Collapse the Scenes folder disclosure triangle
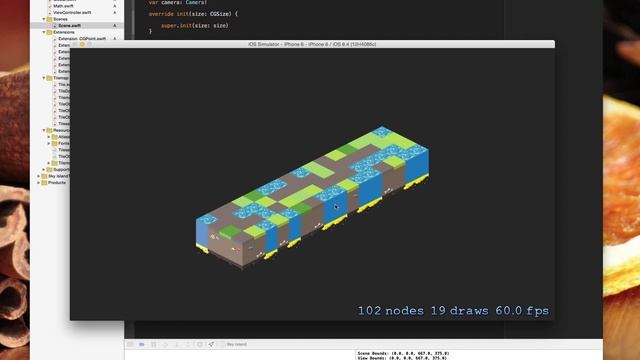640x360 pixels. [x=44, y=19]
